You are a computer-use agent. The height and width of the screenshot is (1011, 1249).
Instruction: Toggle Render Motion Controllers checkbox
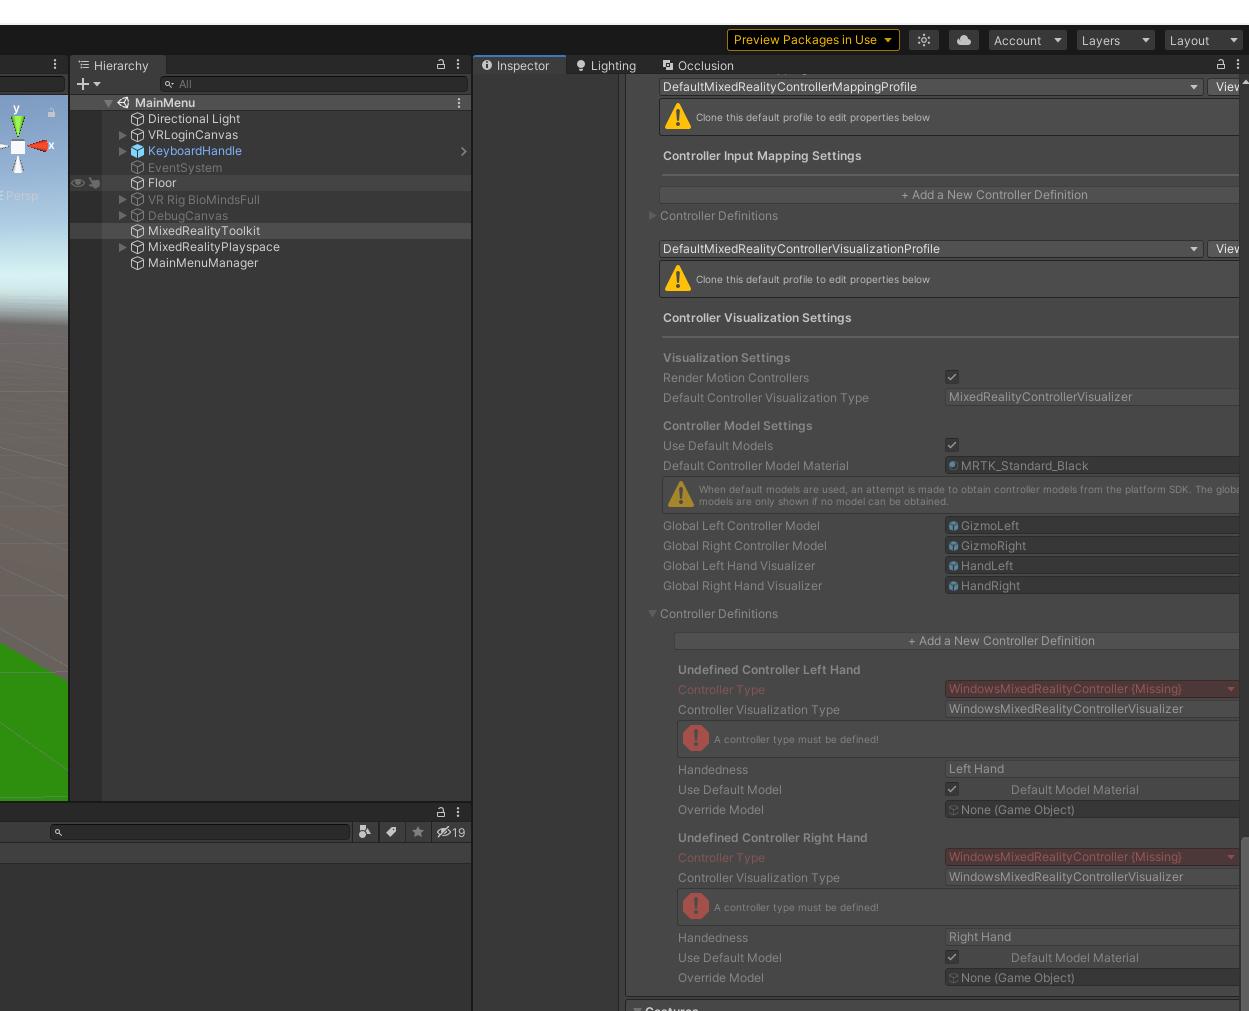(x=952, y=377)
